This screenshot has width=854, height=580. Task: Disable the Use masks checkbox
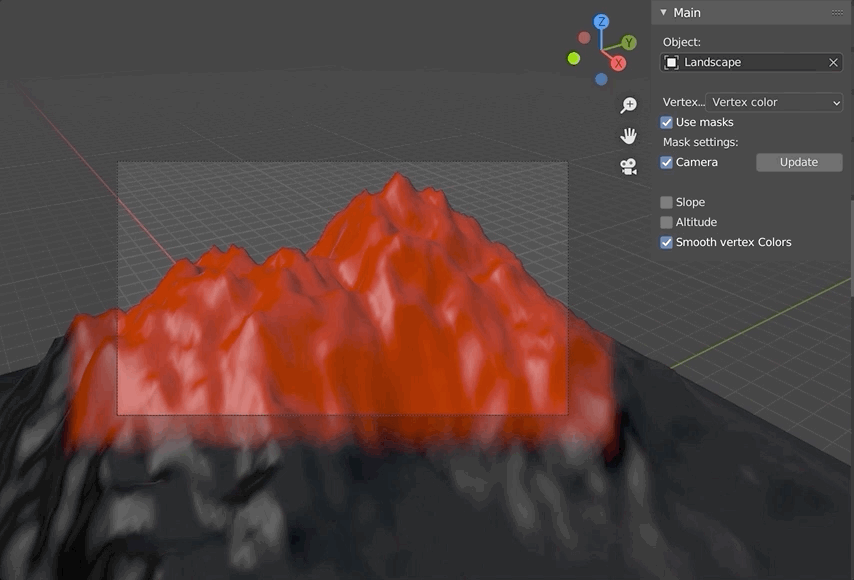coord(666,121)
